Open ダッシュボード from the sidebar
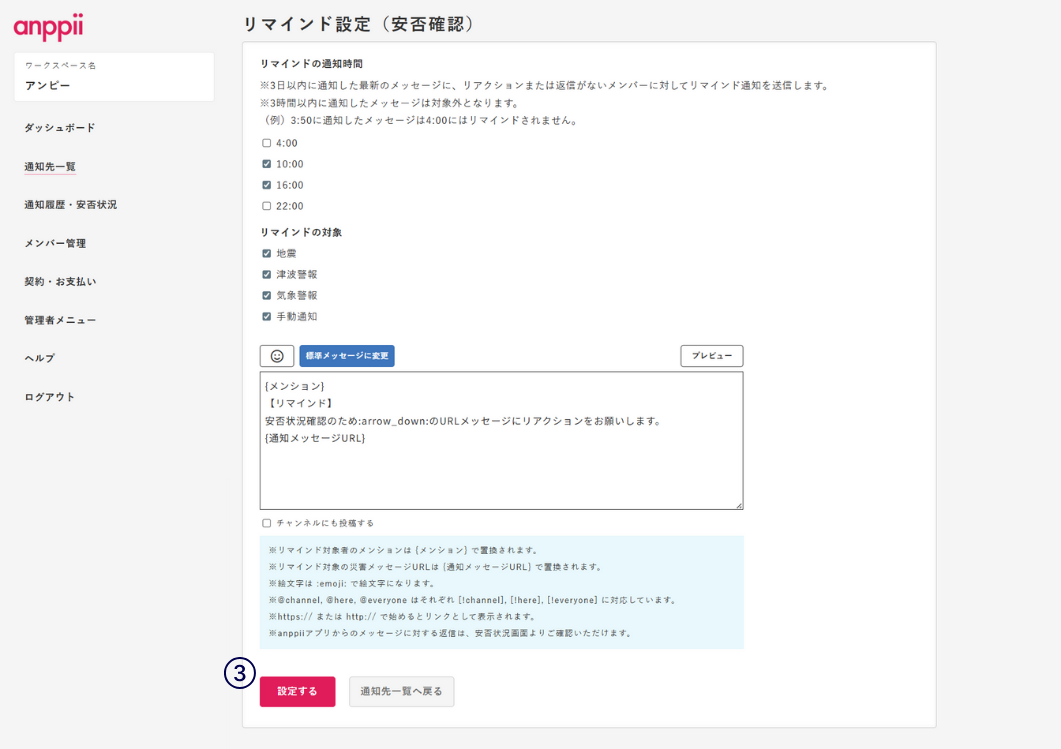The width and height of the screenshot is (1061, 749). 60,128
